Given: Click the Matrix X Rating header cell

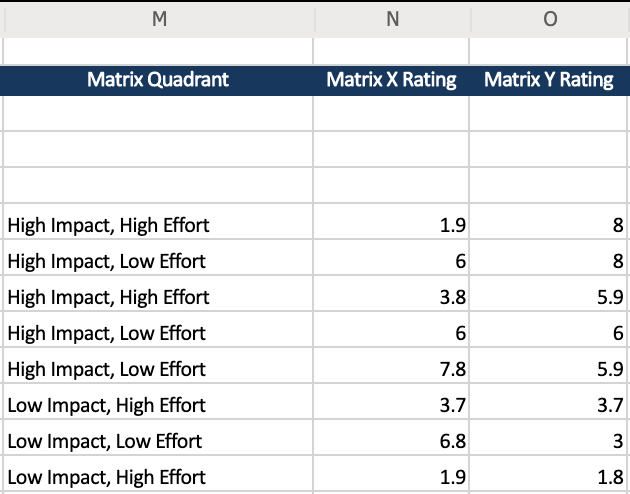Looking at the screenshot, I should click(x=391, y=80).
